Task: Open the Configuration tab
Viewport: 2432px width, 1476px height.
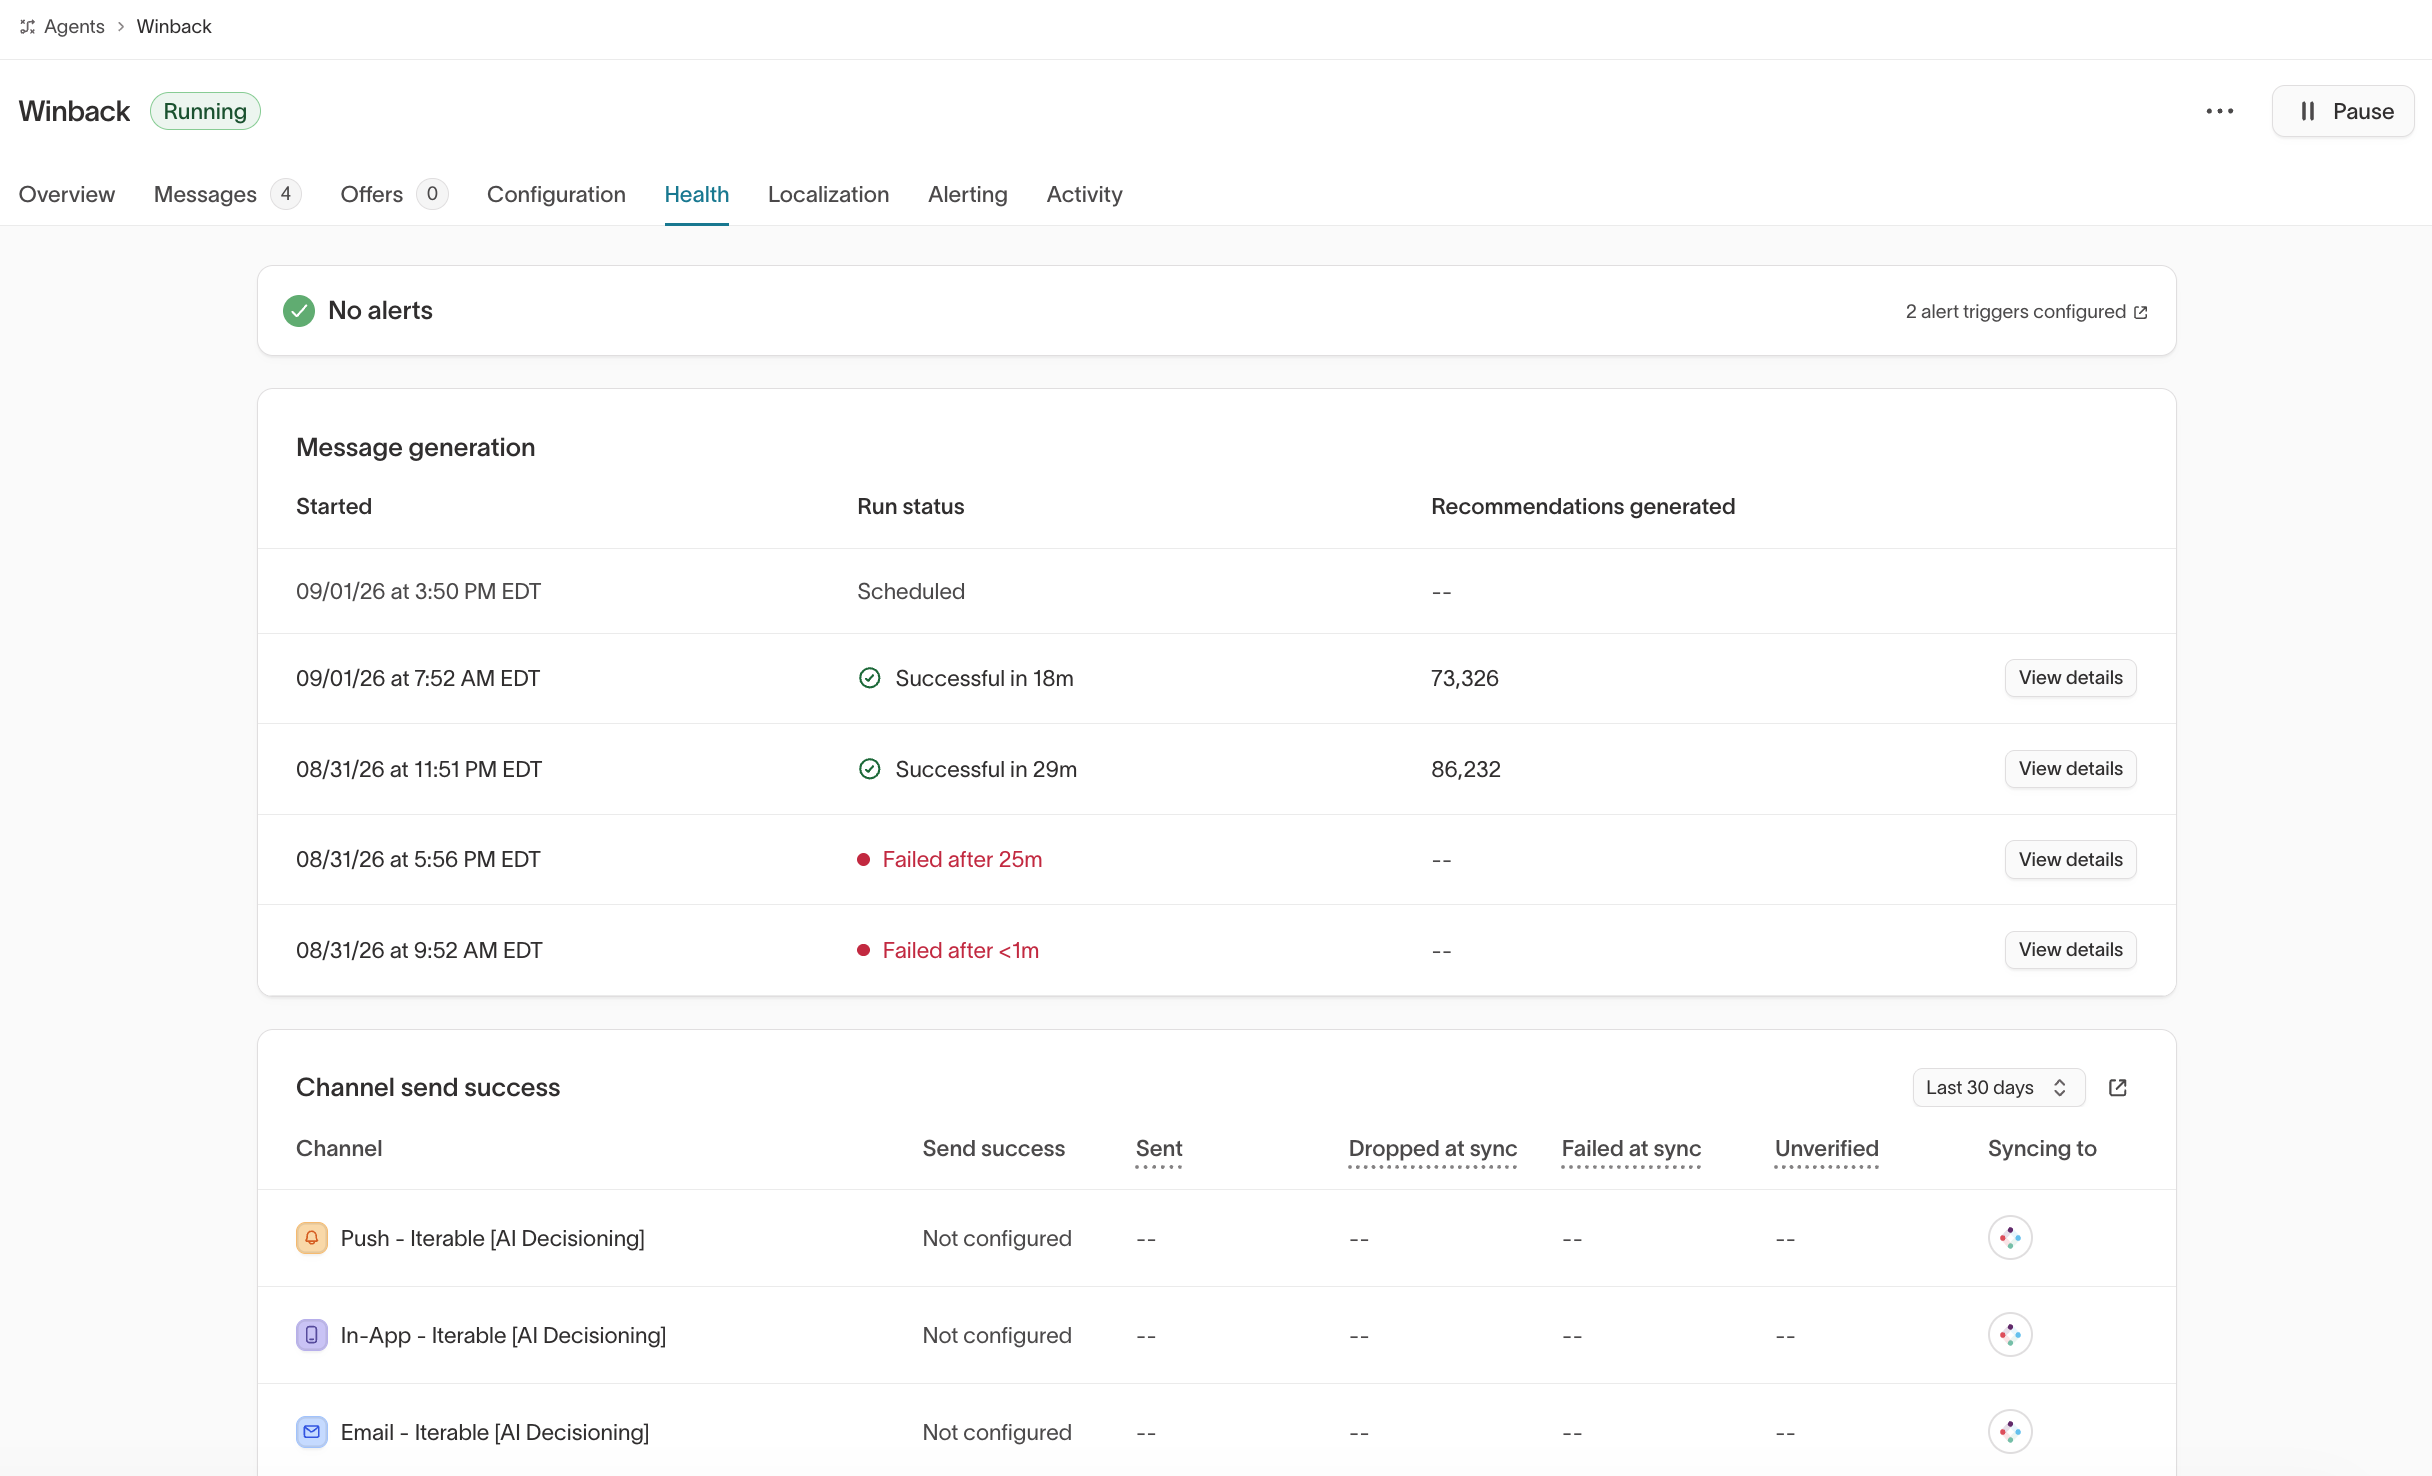Action: (556, 194)
